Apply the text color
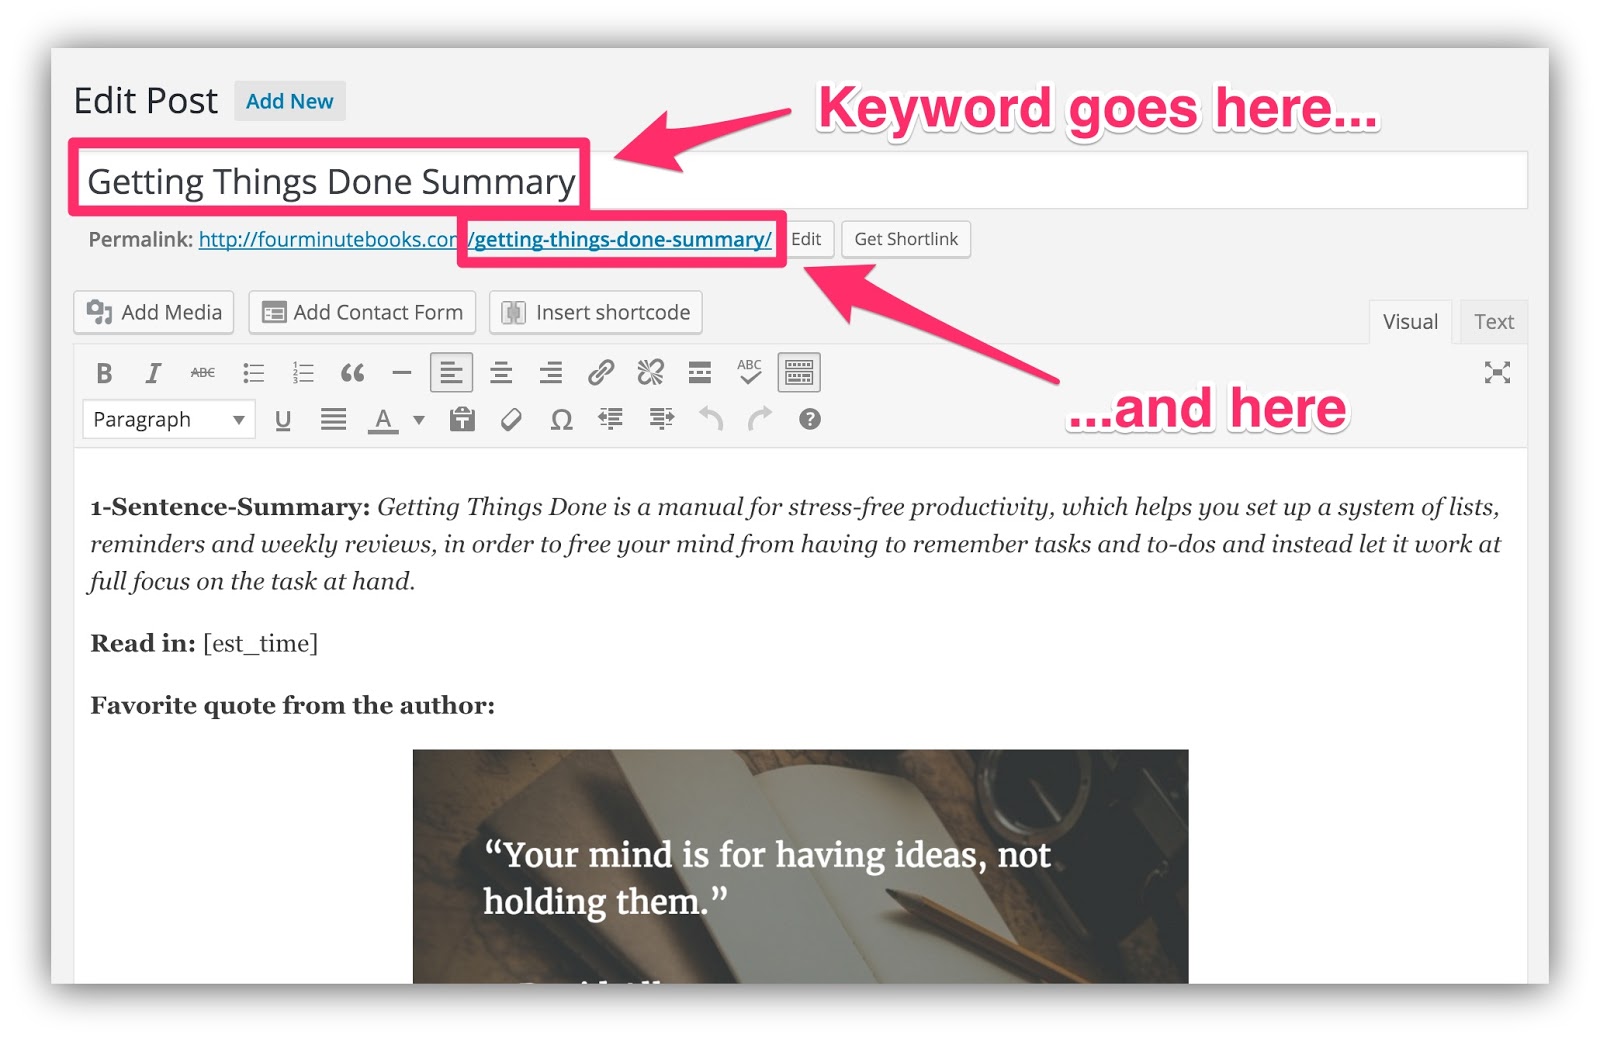 coord(383,420)
